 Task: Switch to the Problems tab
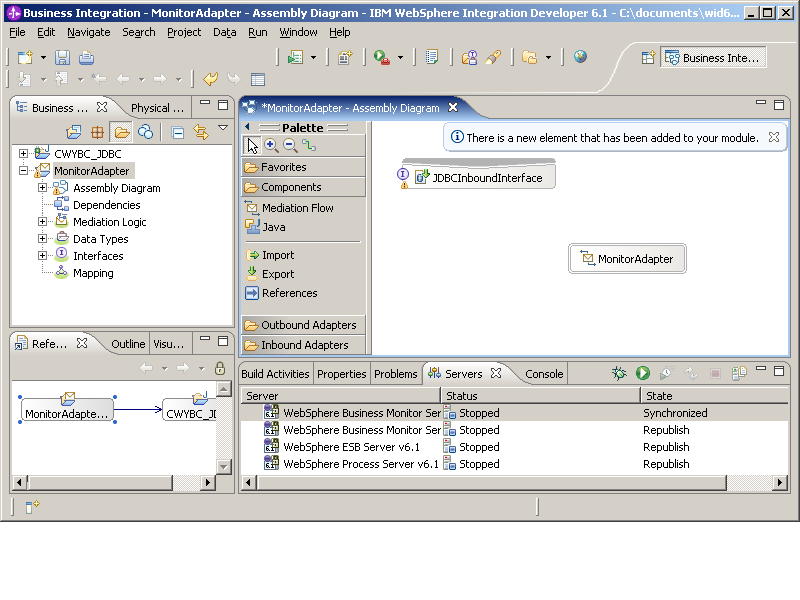395,374
